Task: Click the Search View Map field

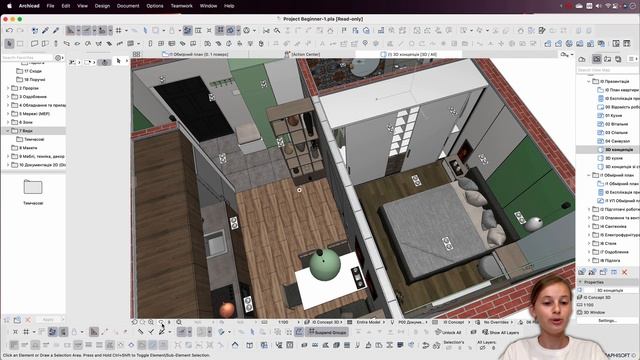Action: coord(607,70)
